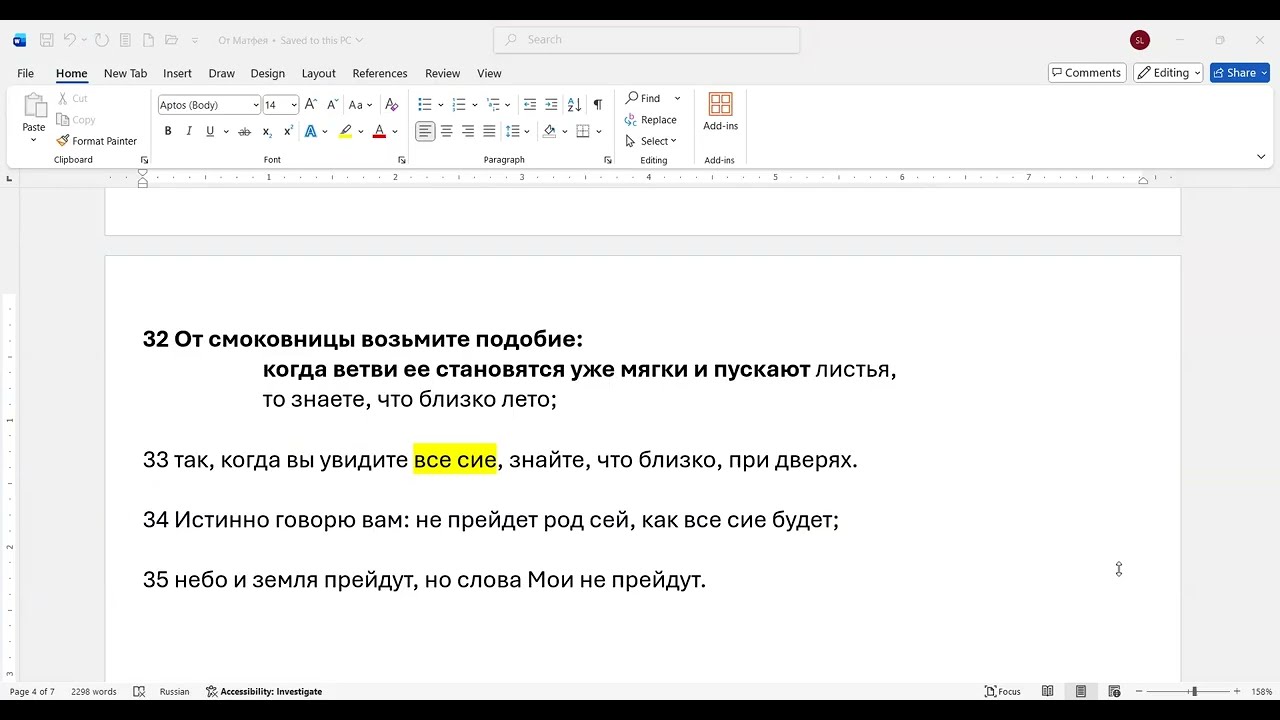Decrease font size with the Shrink Font icon
Screen dimensions: 1280x720
tap(331, 104)
